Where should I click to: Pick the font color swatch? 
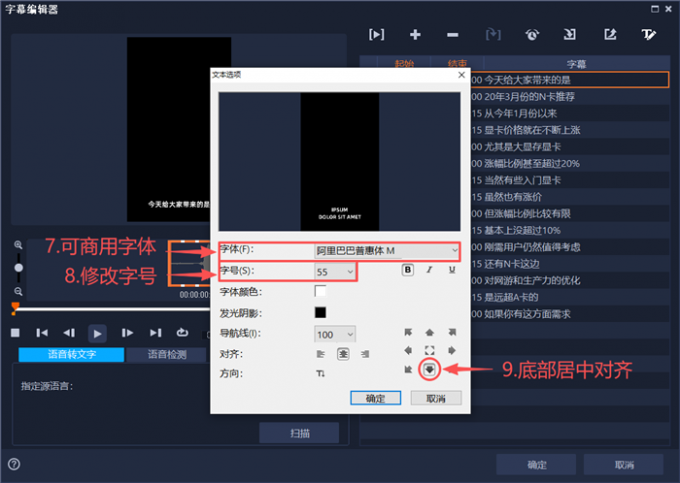tap(320, 291)
